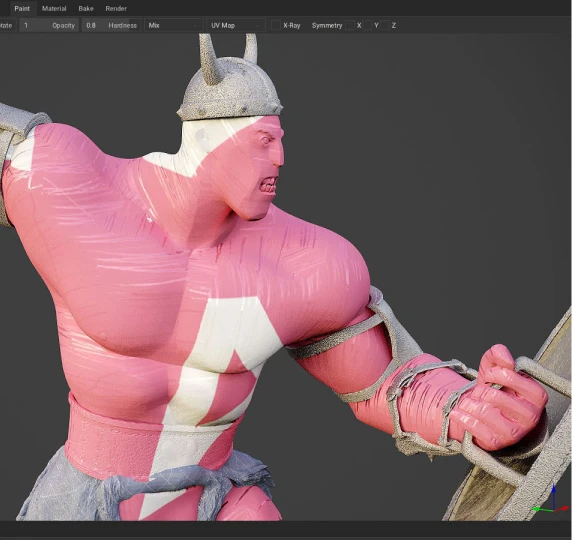Open the Mix blend mode dropdown
572x541 pixels.
pyautogui.click(x=173, y=26)
